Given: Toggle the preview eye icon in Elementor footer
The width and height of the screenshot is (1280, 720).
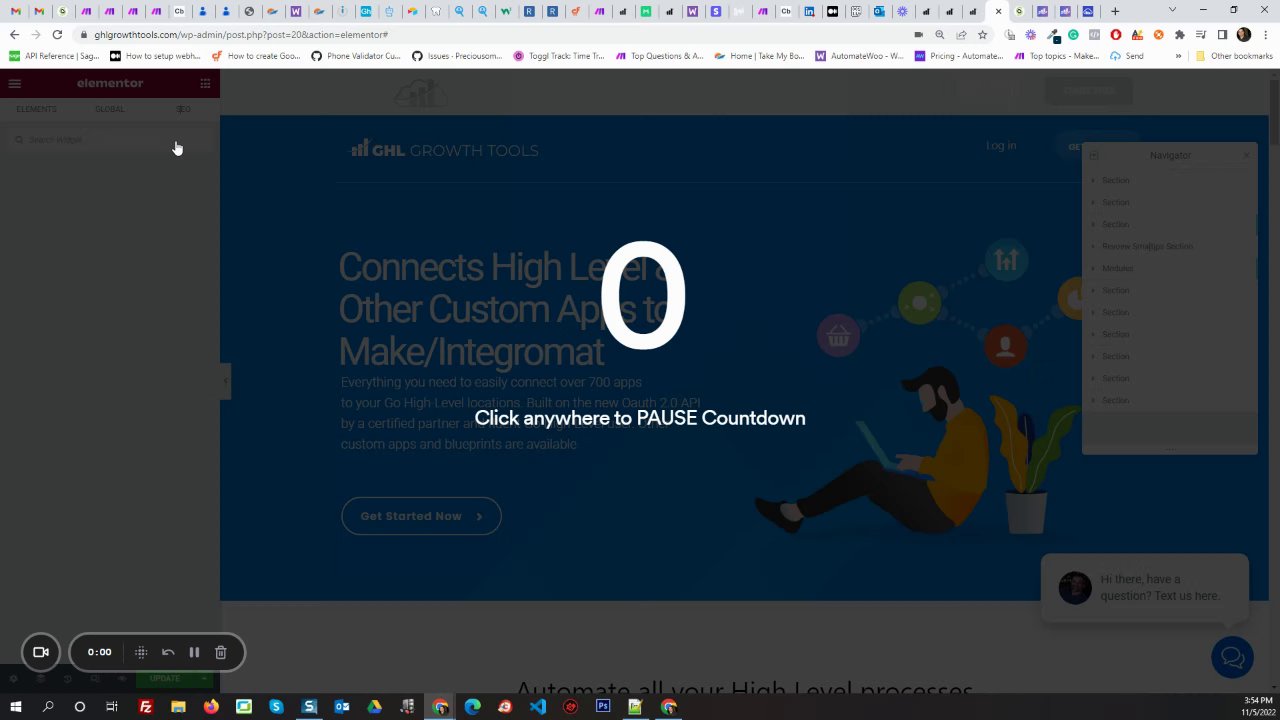Looking at the screenshot, I should 122,679.
